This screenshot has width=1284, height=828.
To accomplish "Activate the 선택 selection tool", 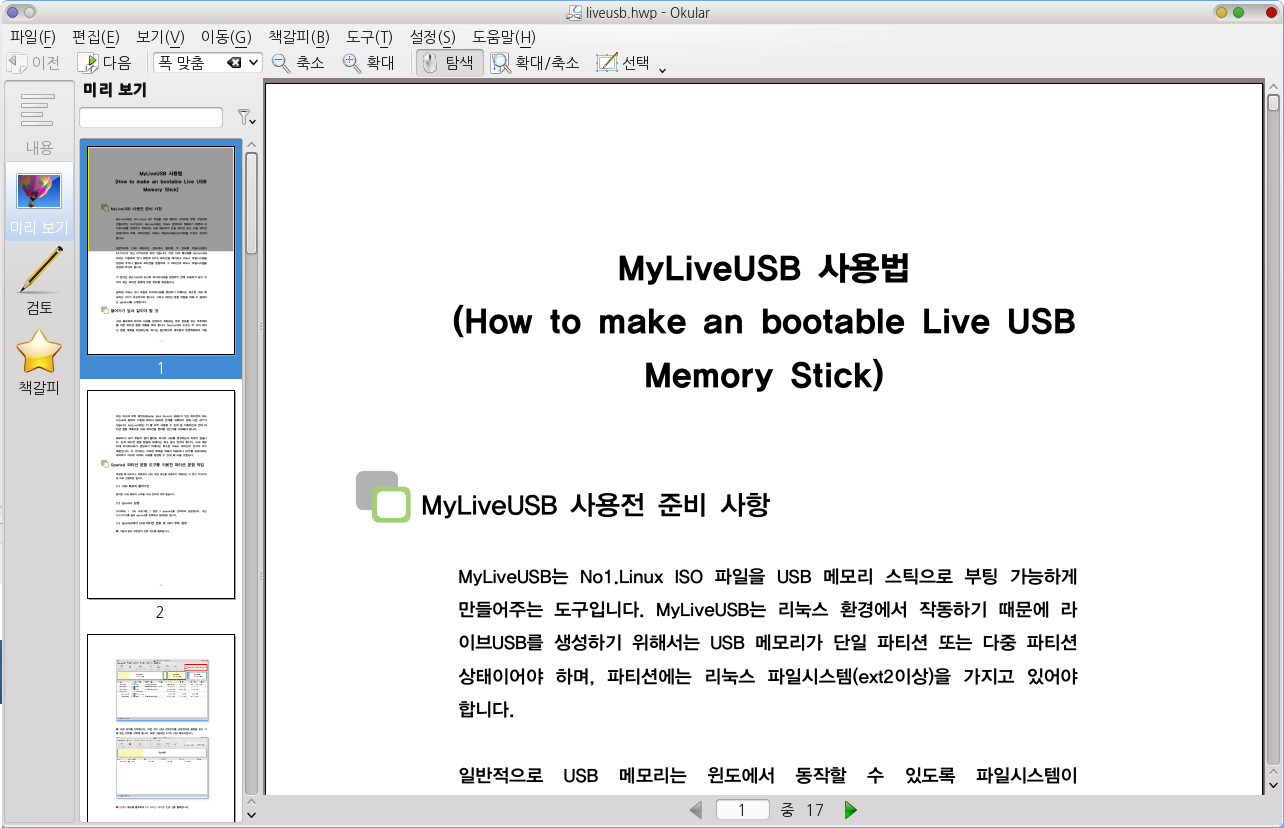I will click(x=623, y=62).
